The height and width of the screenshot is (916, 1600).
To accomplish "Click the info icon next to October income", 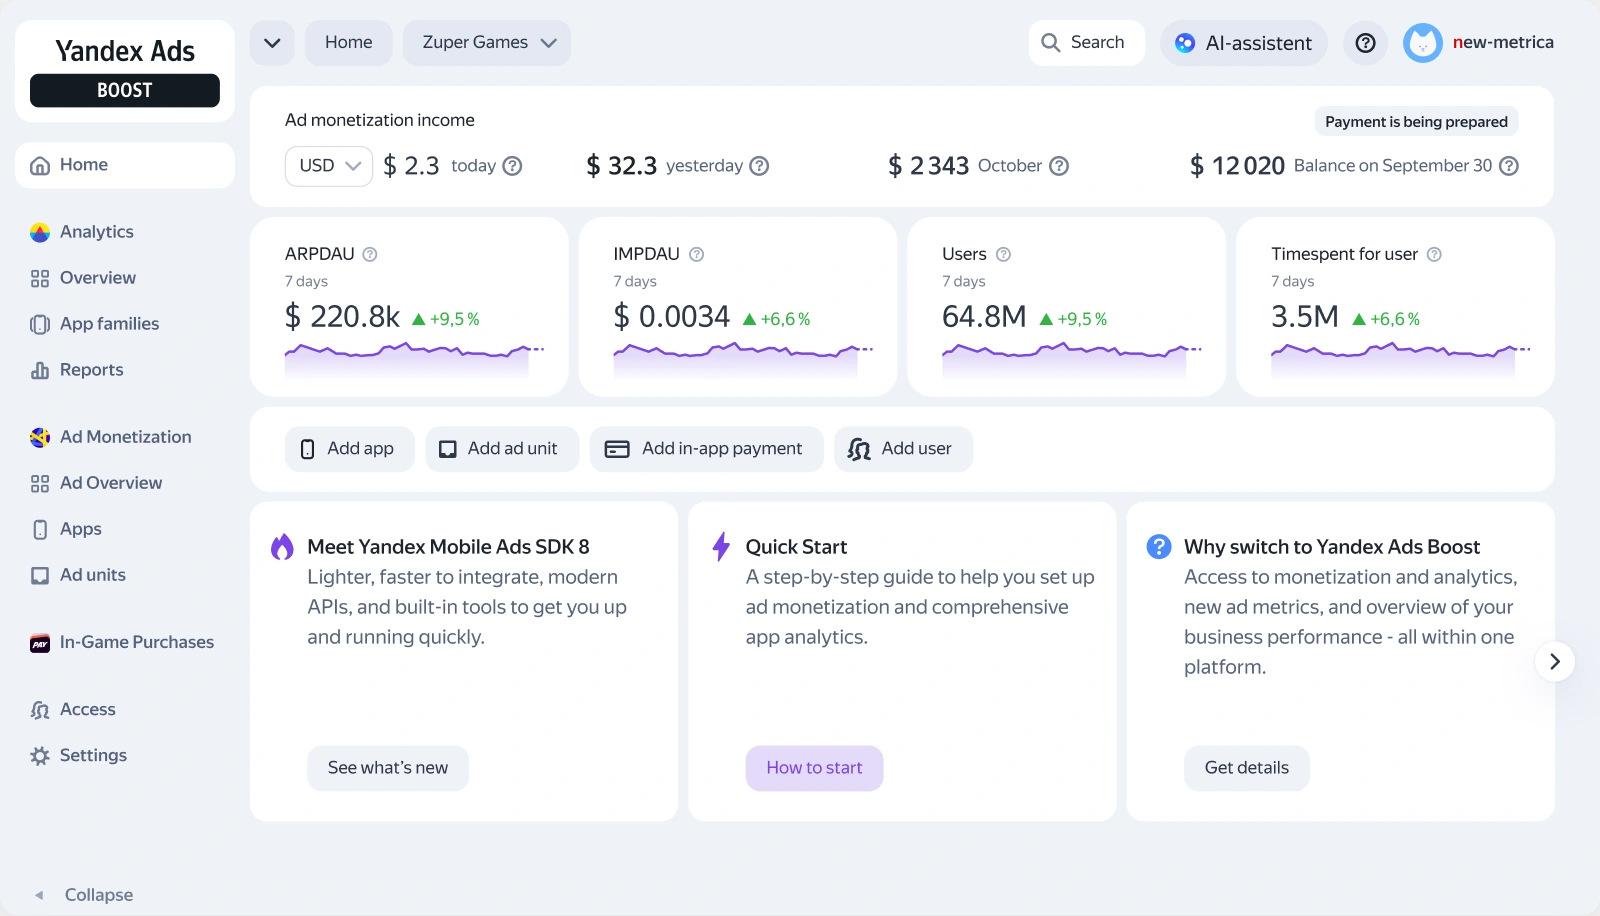I will pos(1058,166).
